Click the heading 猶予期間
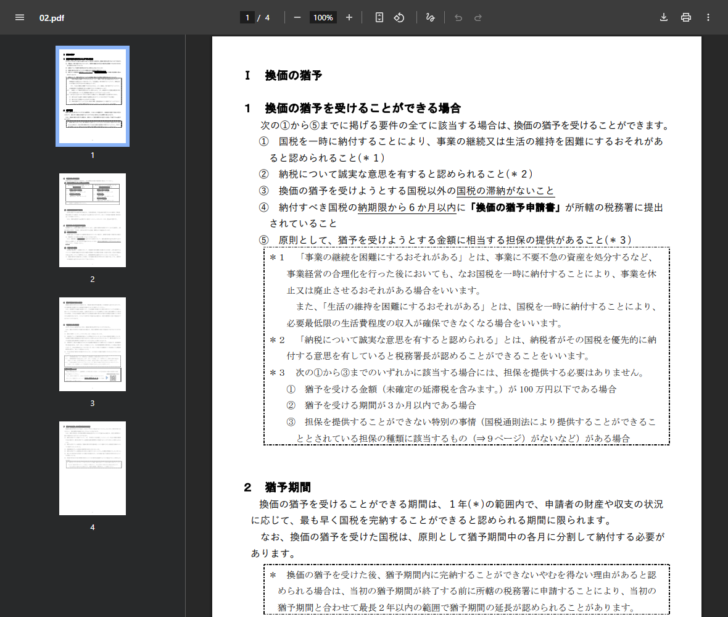The width and height of the screenshot is (728, 617). point(288,487)
